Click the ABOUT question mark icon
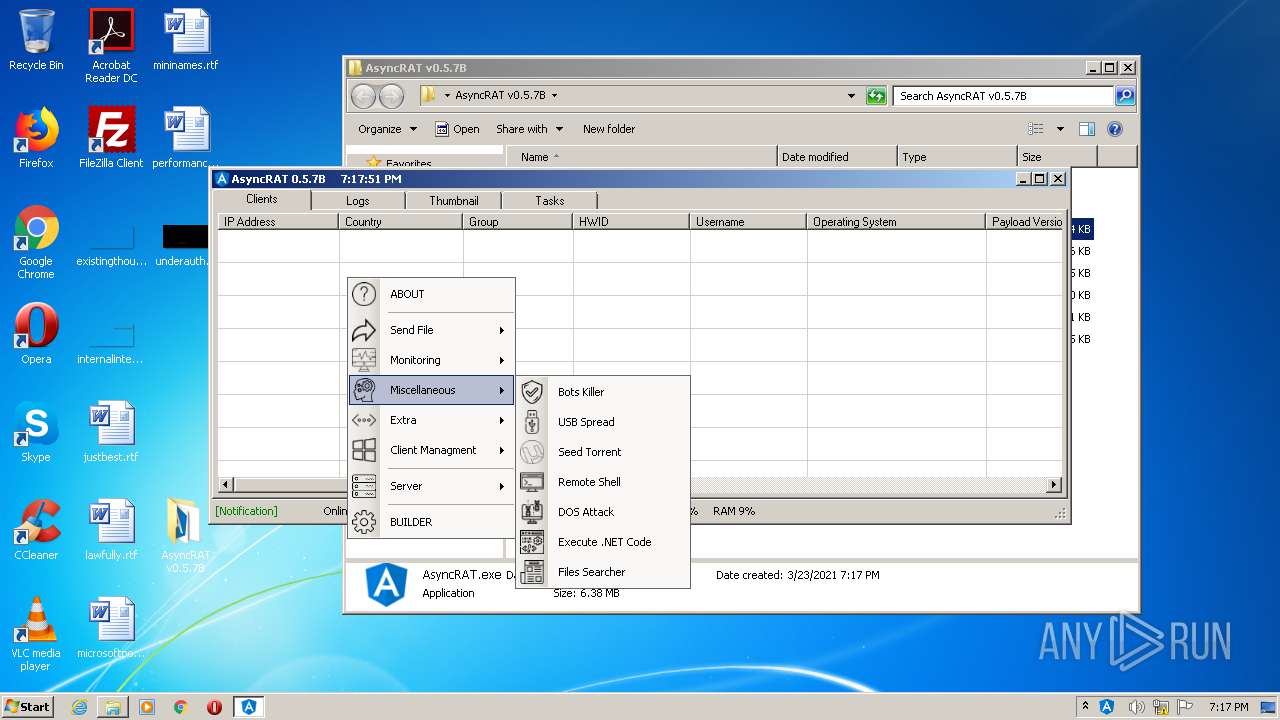Viewport: 1280px width, 720px height. [x=364, y=294]
